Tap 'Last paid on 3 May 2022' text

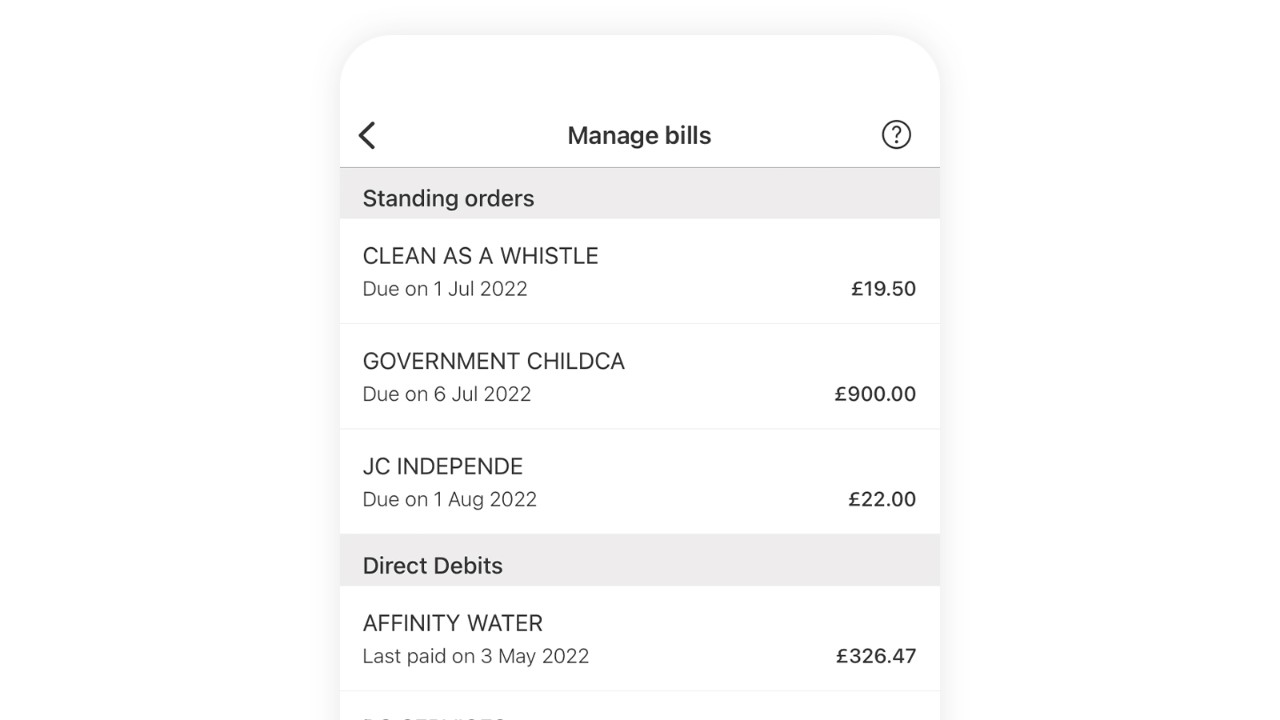(x=476, y=656)
